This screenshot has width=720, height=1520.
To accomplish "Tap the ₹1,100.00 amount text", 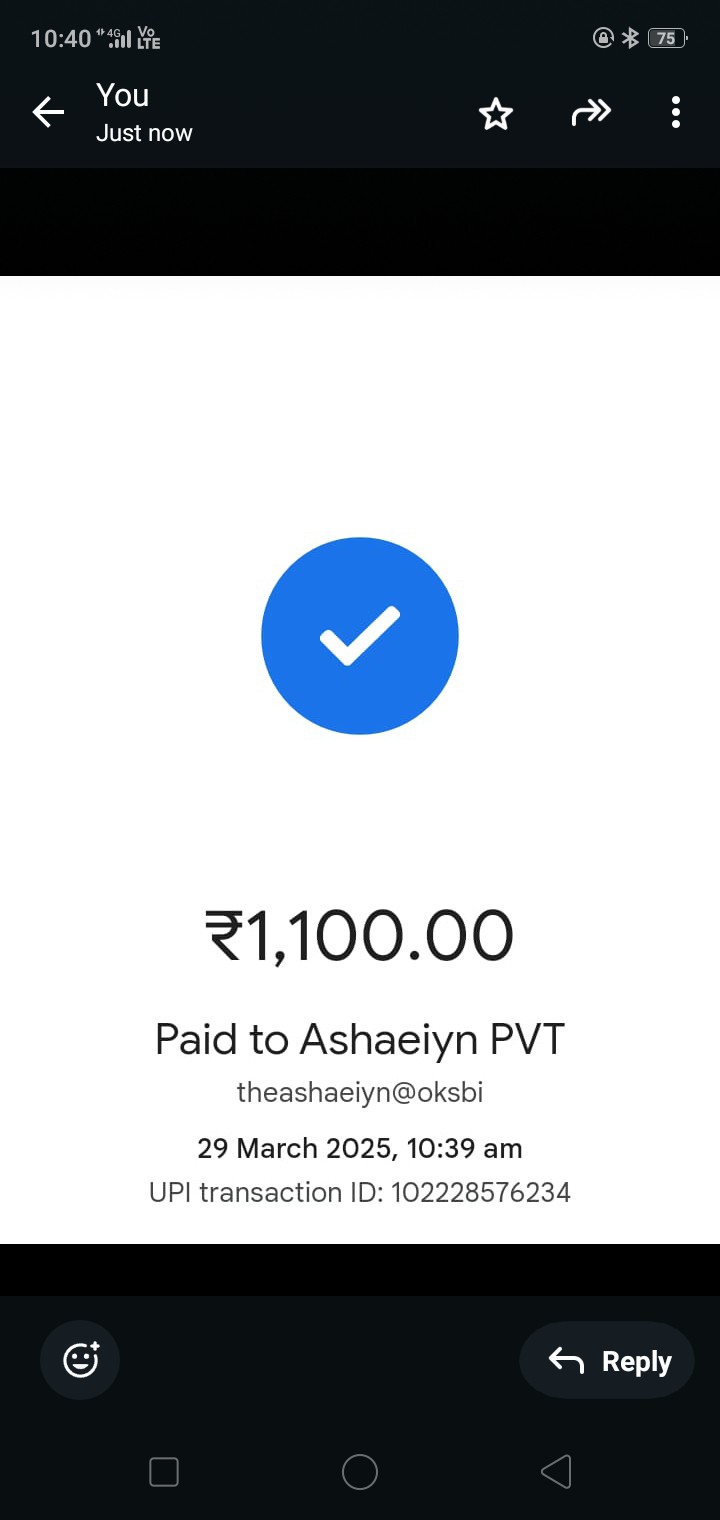I will pos(360,937).
